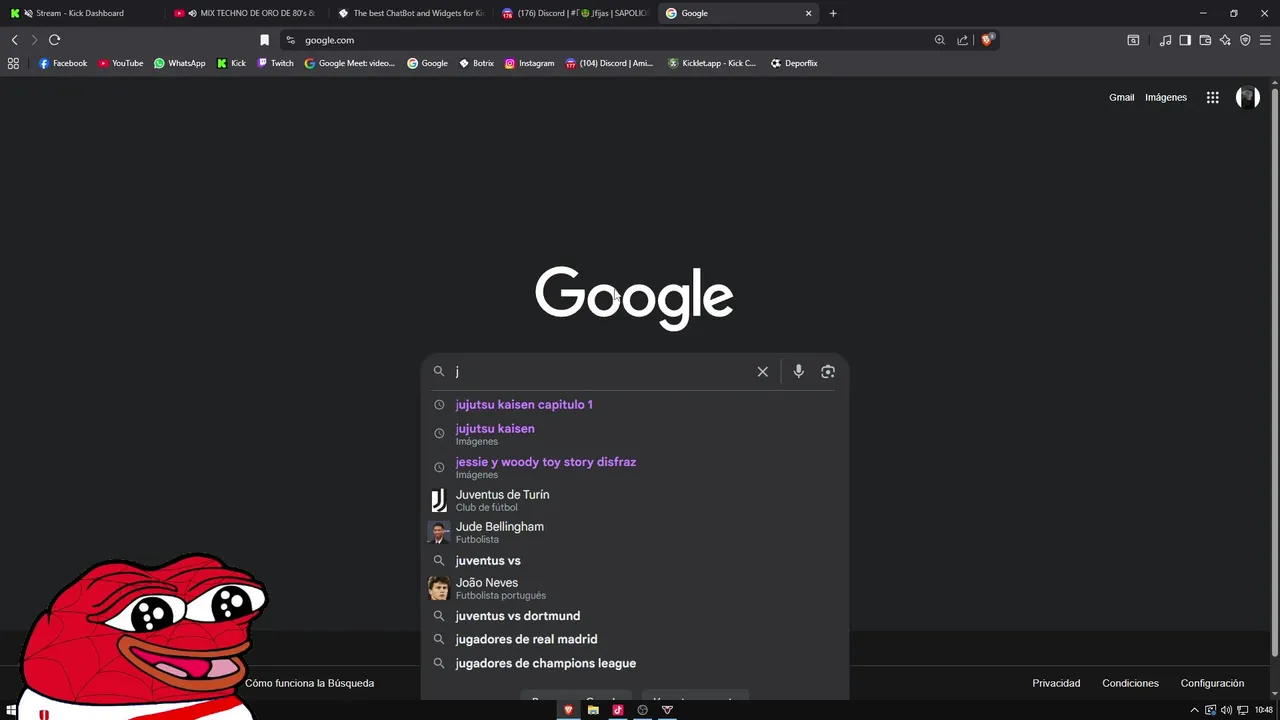The height and width of the screenshot is (720, 1280).
Task: Search by image with Google Lens icon
Action: coord(828,371)
